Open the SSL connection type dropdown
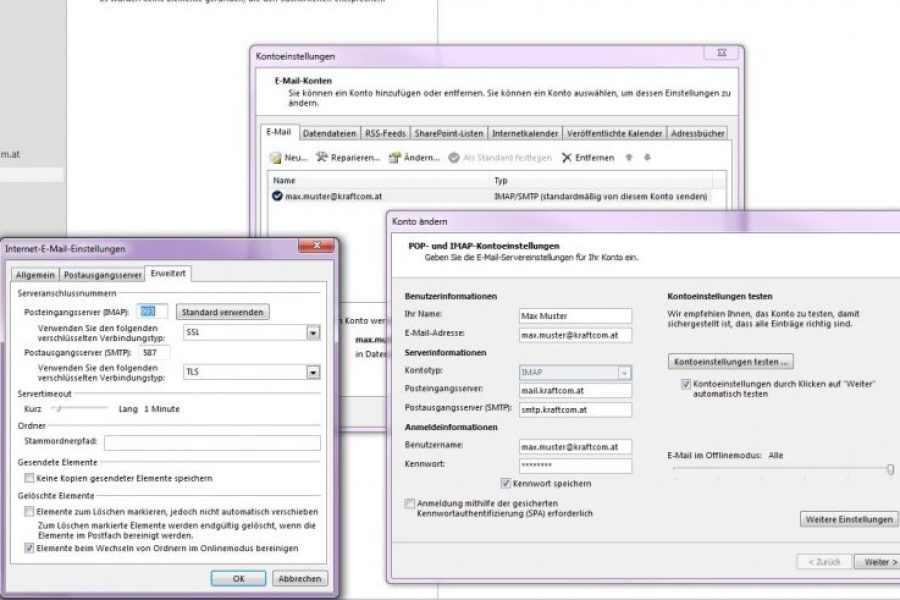Screen dimensions: 900x600 (x=313, y=333)
